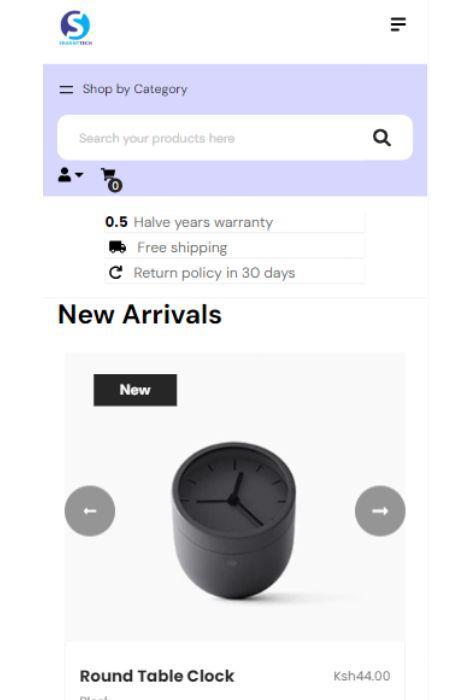This screenshot has width=466, height=700.
Task: Open the hamburger menu at top right
Action: (398, 24)
